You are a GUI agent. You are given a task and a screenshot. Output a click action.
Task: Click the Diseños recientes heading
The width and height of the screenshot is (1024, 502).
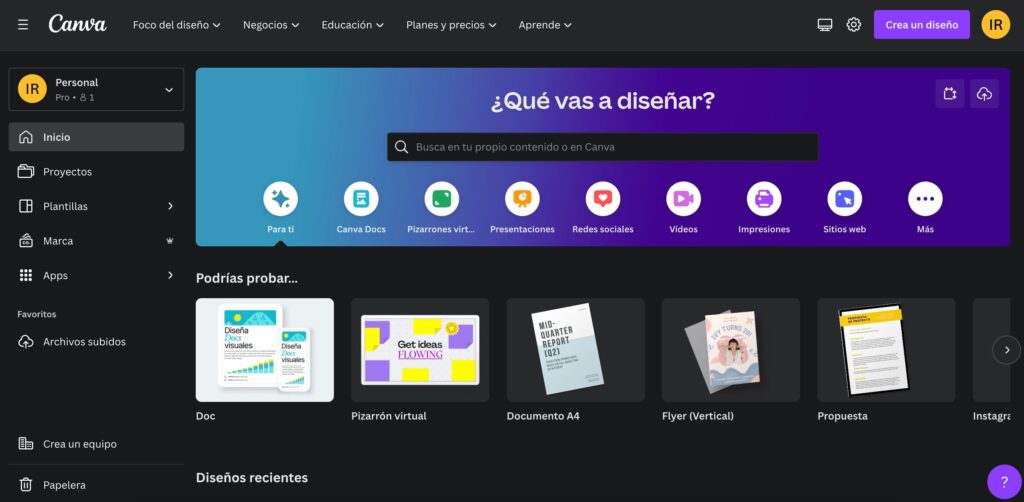251,478
